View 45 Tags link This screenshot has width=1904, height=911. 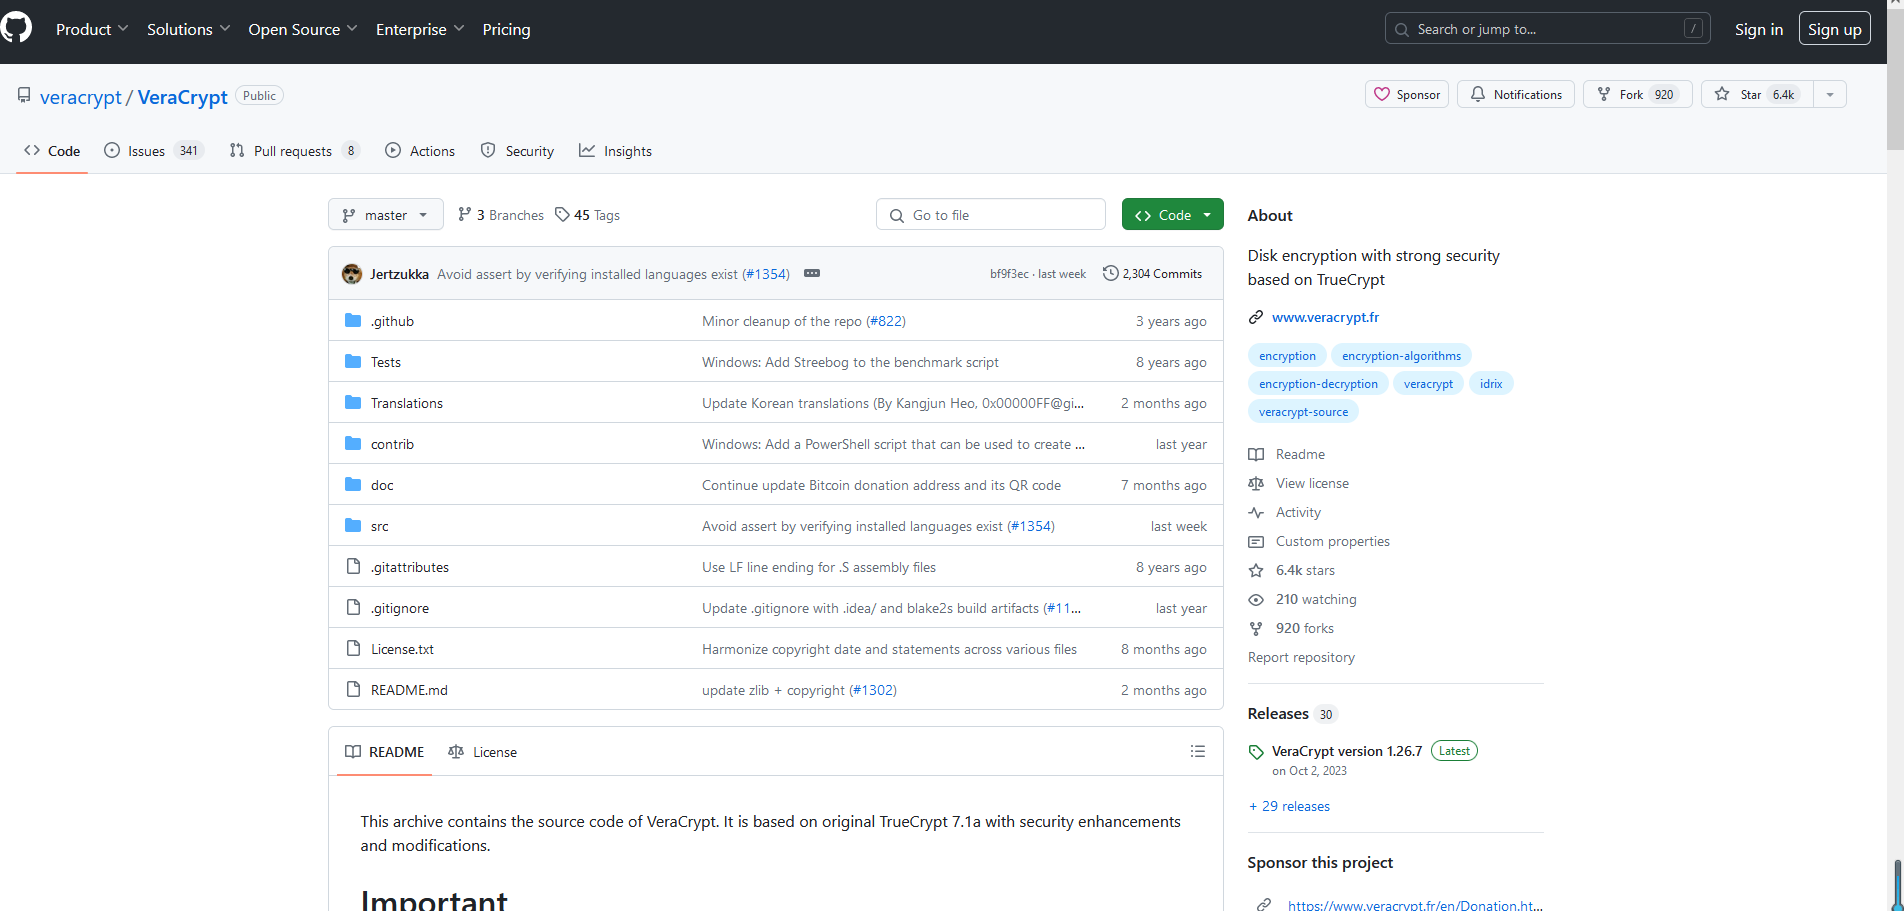pyautogui.click(x=588, y=215)
